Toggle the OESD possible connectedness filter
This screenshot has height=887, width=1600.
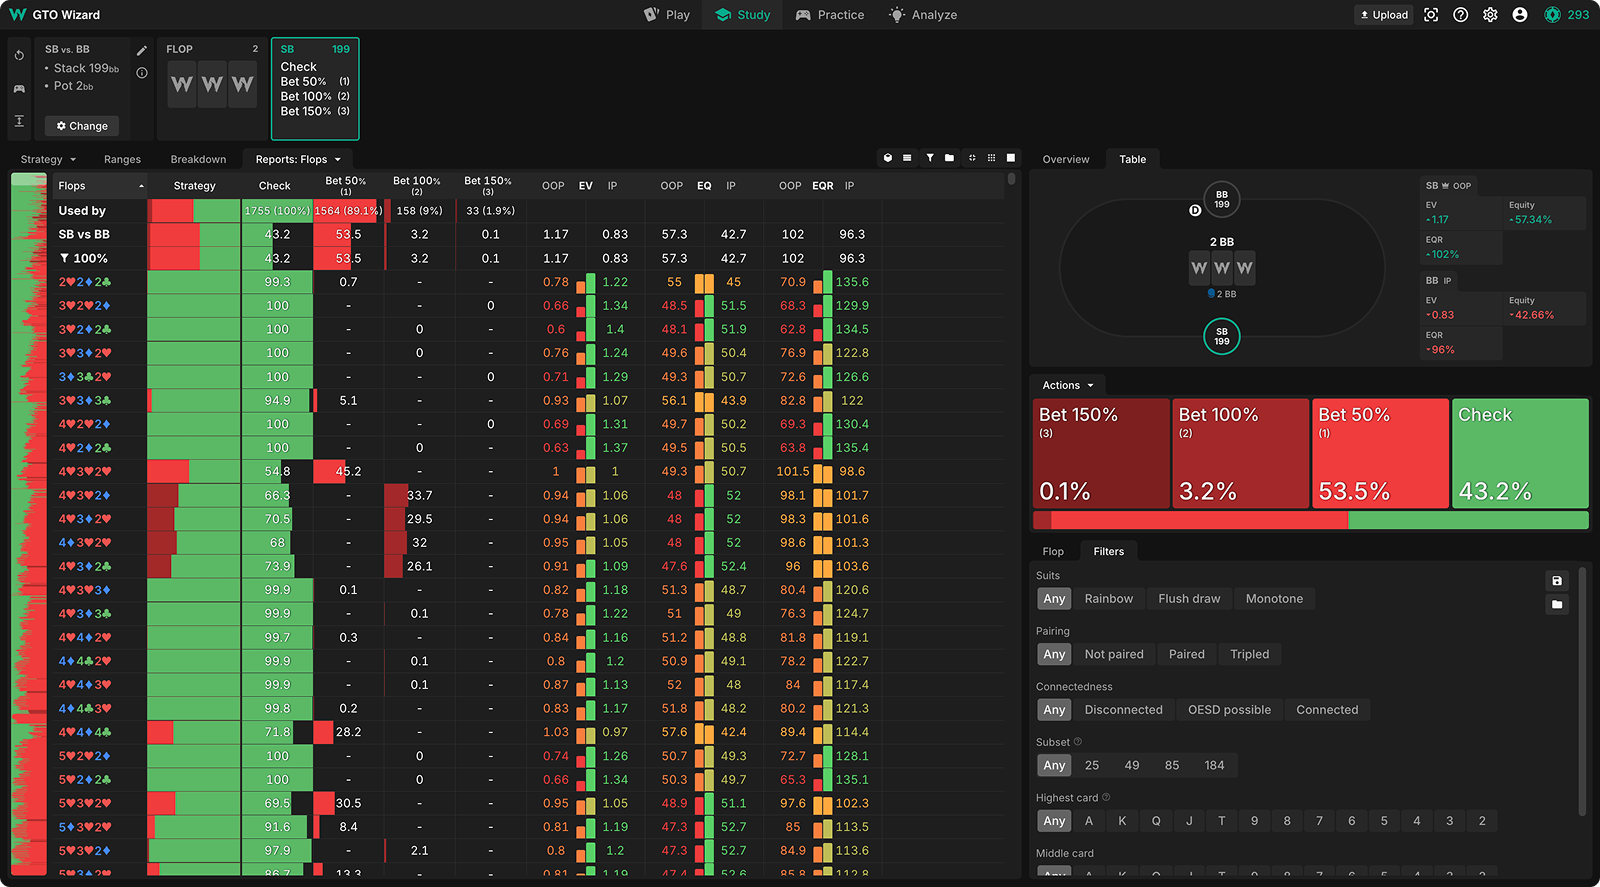pyautogui.click(x=1229, y=710)
